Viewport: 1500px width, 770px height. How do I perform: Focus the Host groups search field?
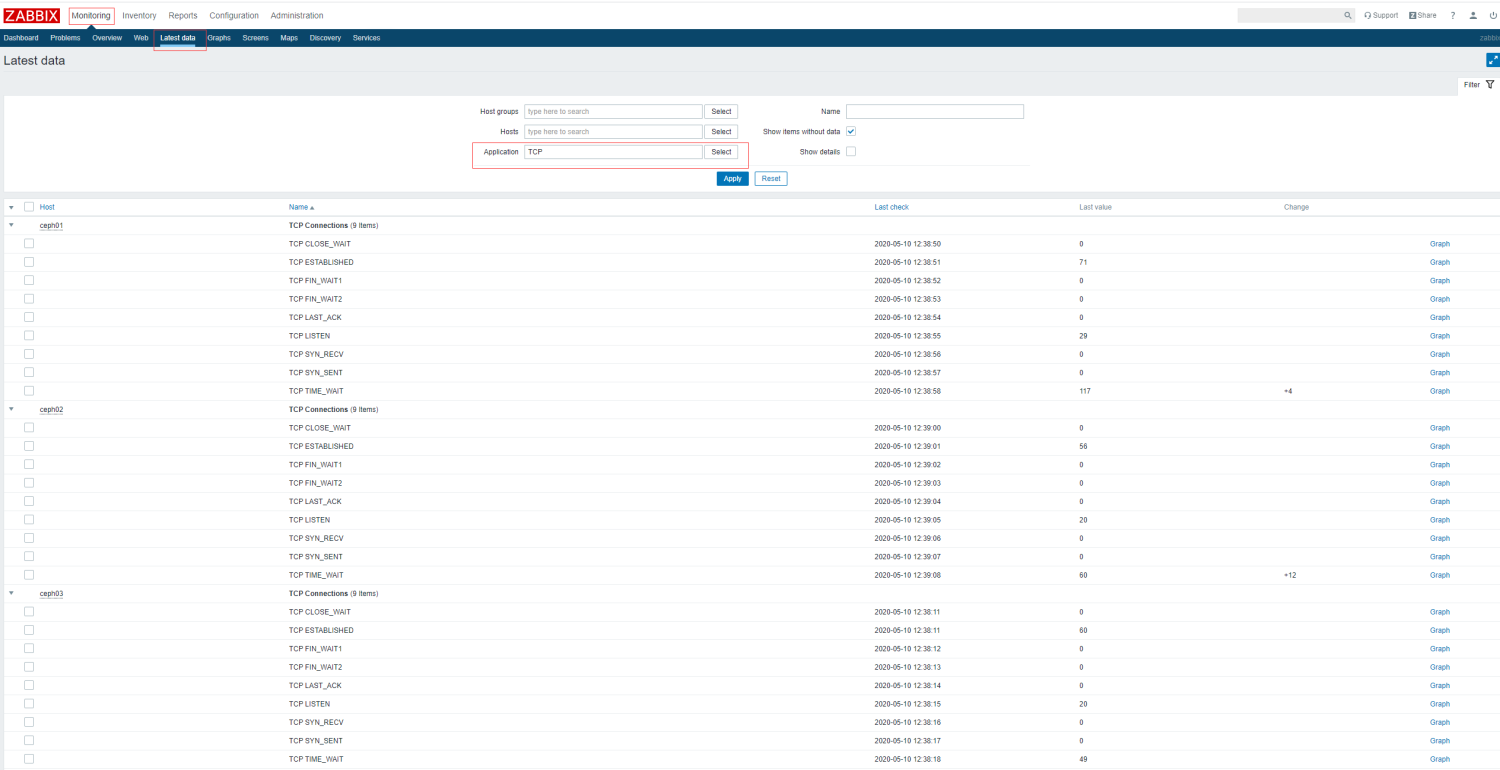click(613, 112)
